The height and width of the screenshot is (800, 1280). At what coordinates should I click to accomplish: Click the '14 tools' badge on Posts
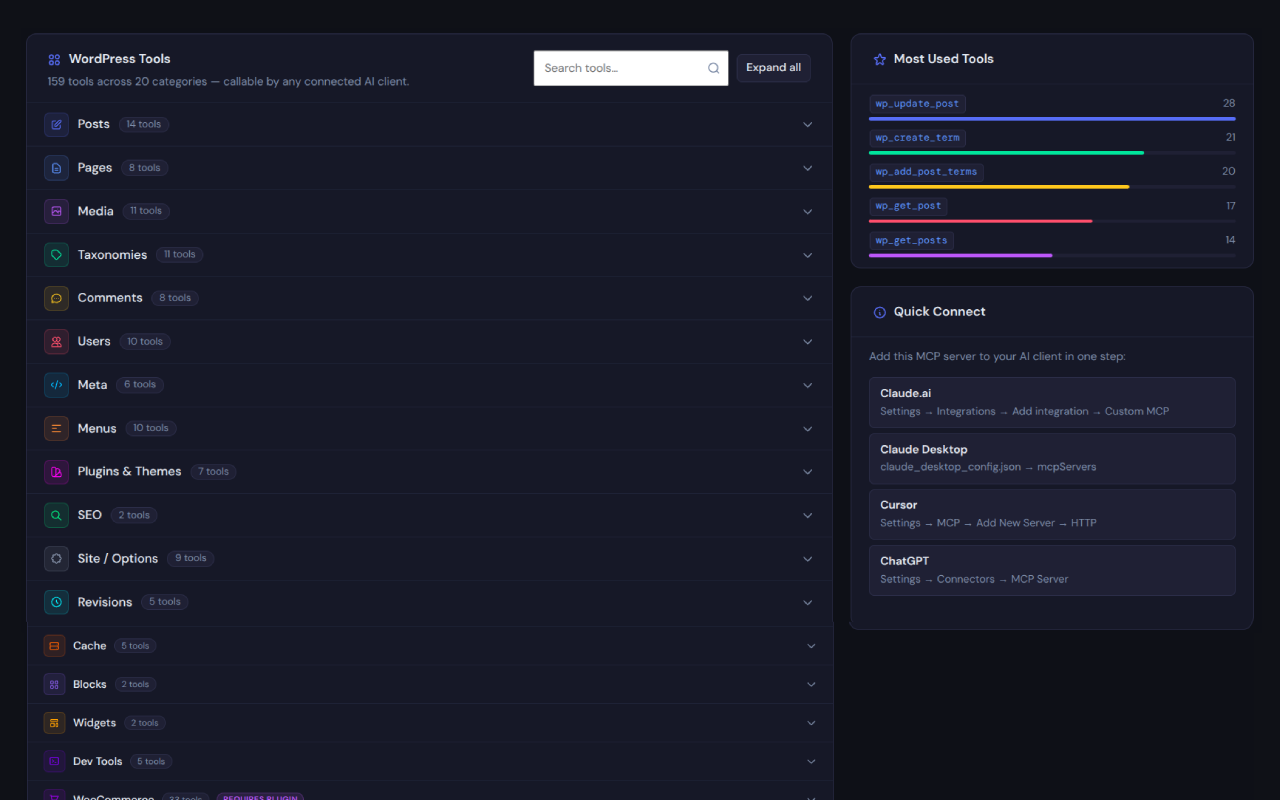[144, 124]
